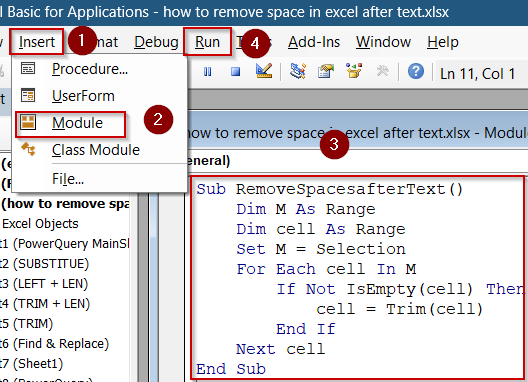
Task: Click the (General) object dropdown
Action: coord(209,161)
